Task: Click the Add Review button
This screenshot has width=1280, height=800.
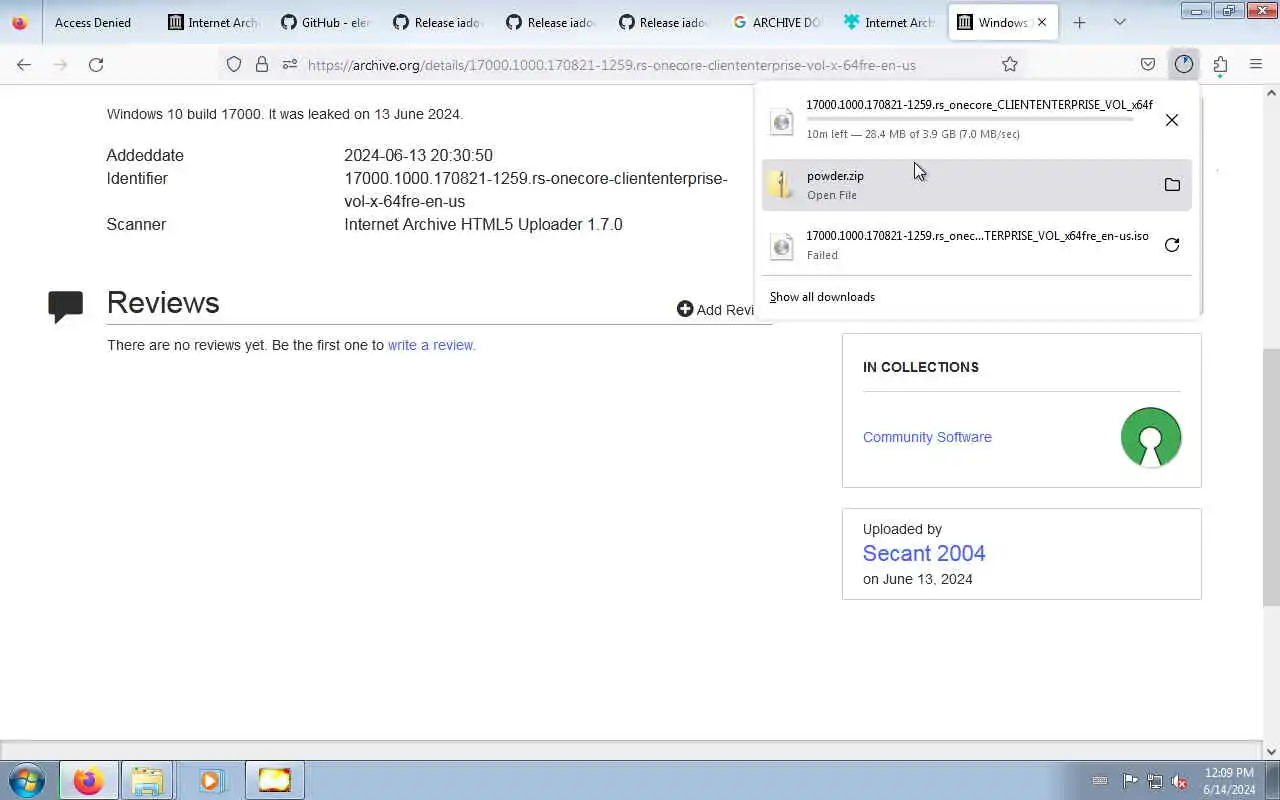Action: coord(716,310)
